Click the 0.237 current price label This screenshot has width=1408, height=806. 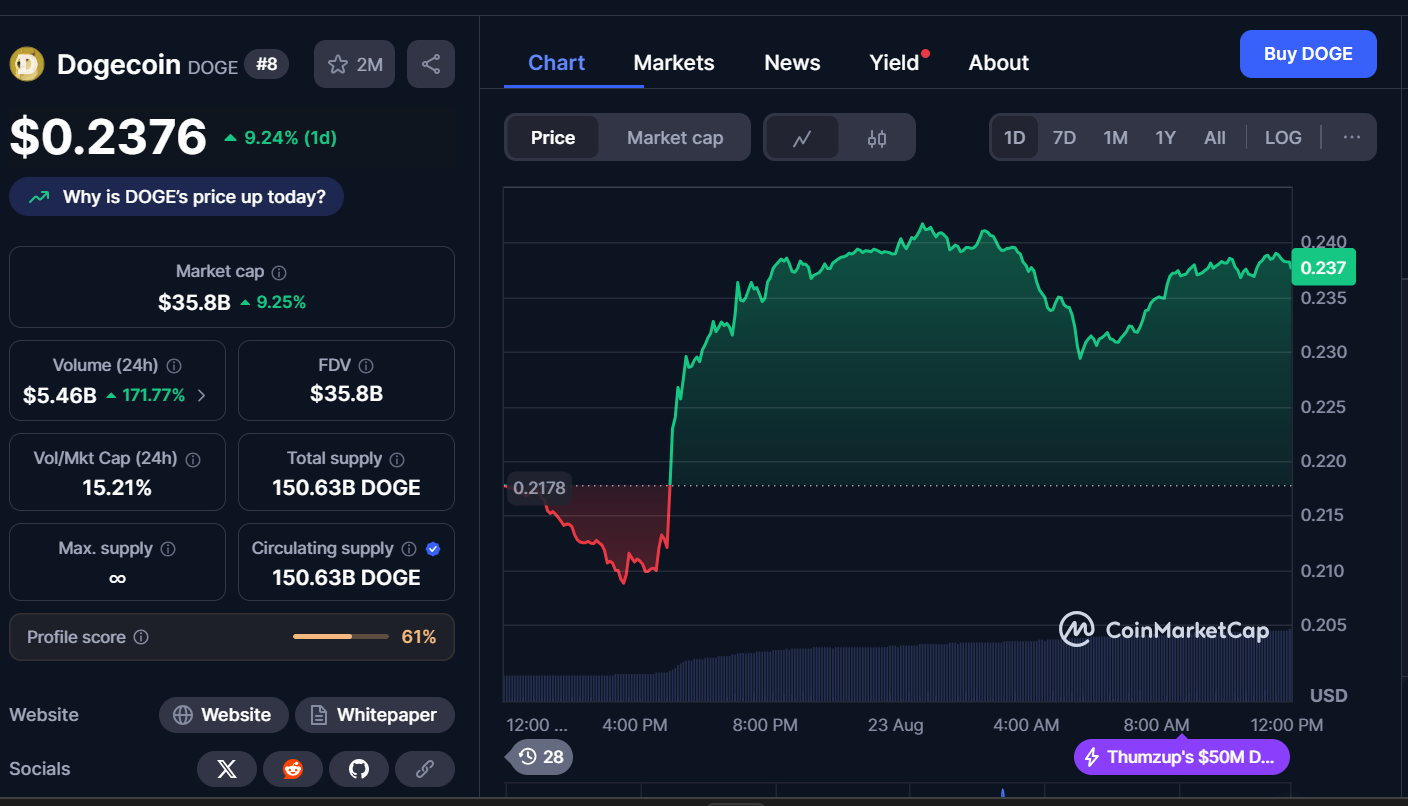[x=1323, y=267]
